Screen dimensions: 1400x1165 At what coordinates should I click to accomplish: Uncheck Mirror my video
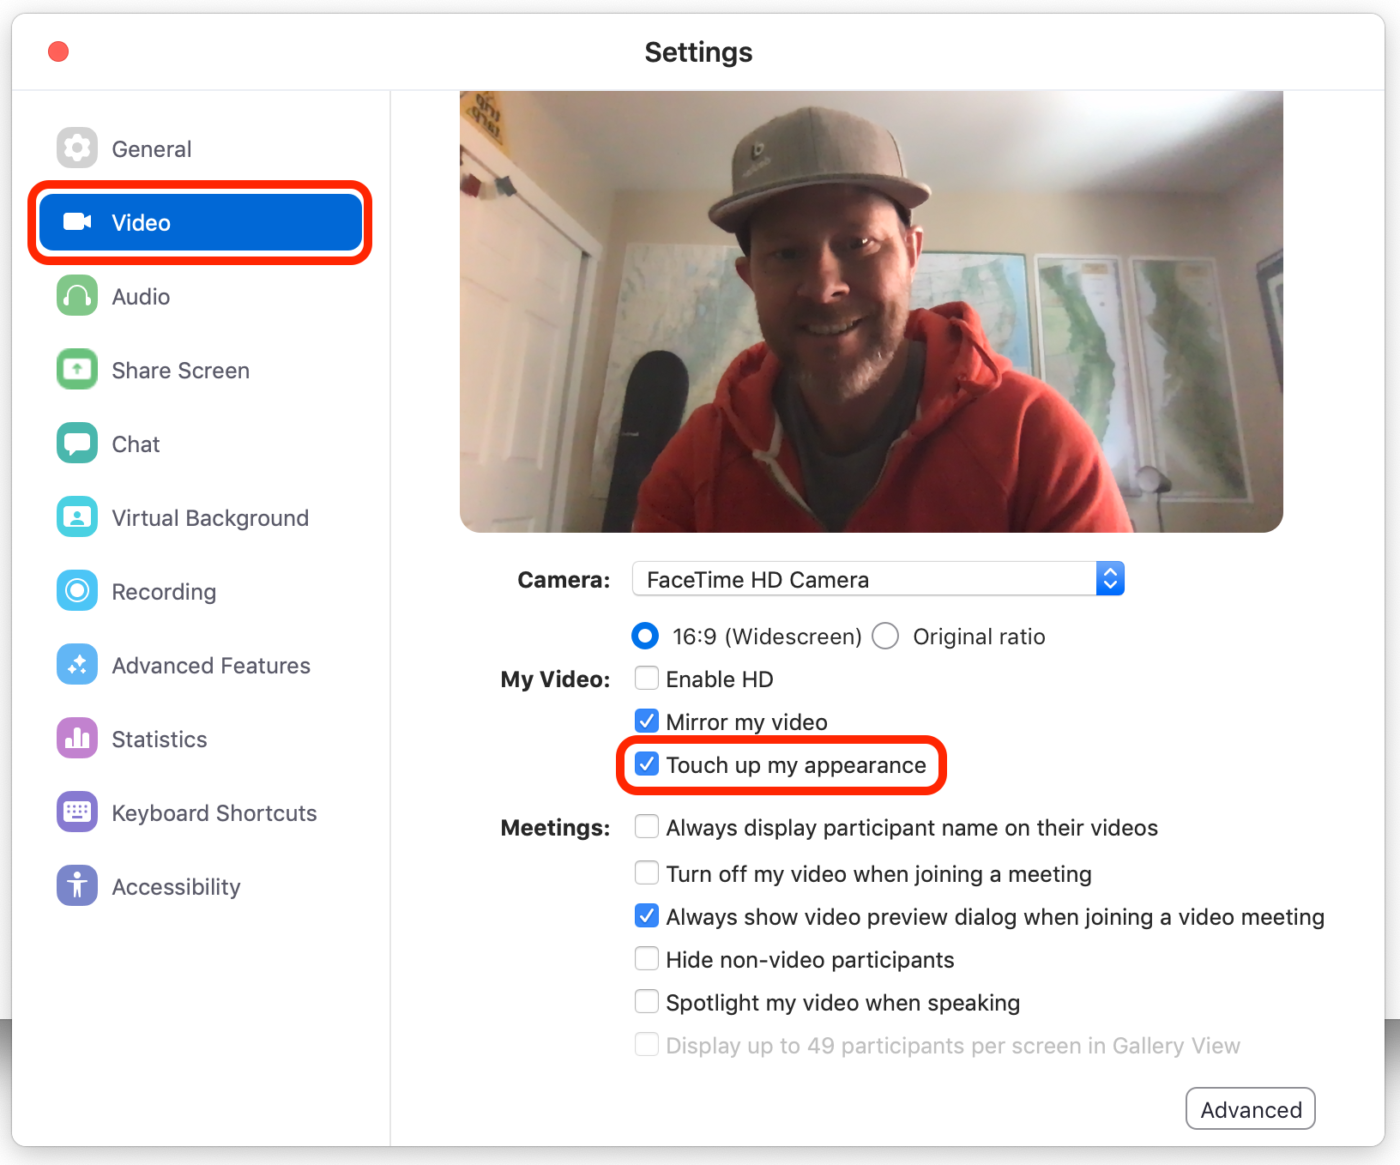point(646,720)
